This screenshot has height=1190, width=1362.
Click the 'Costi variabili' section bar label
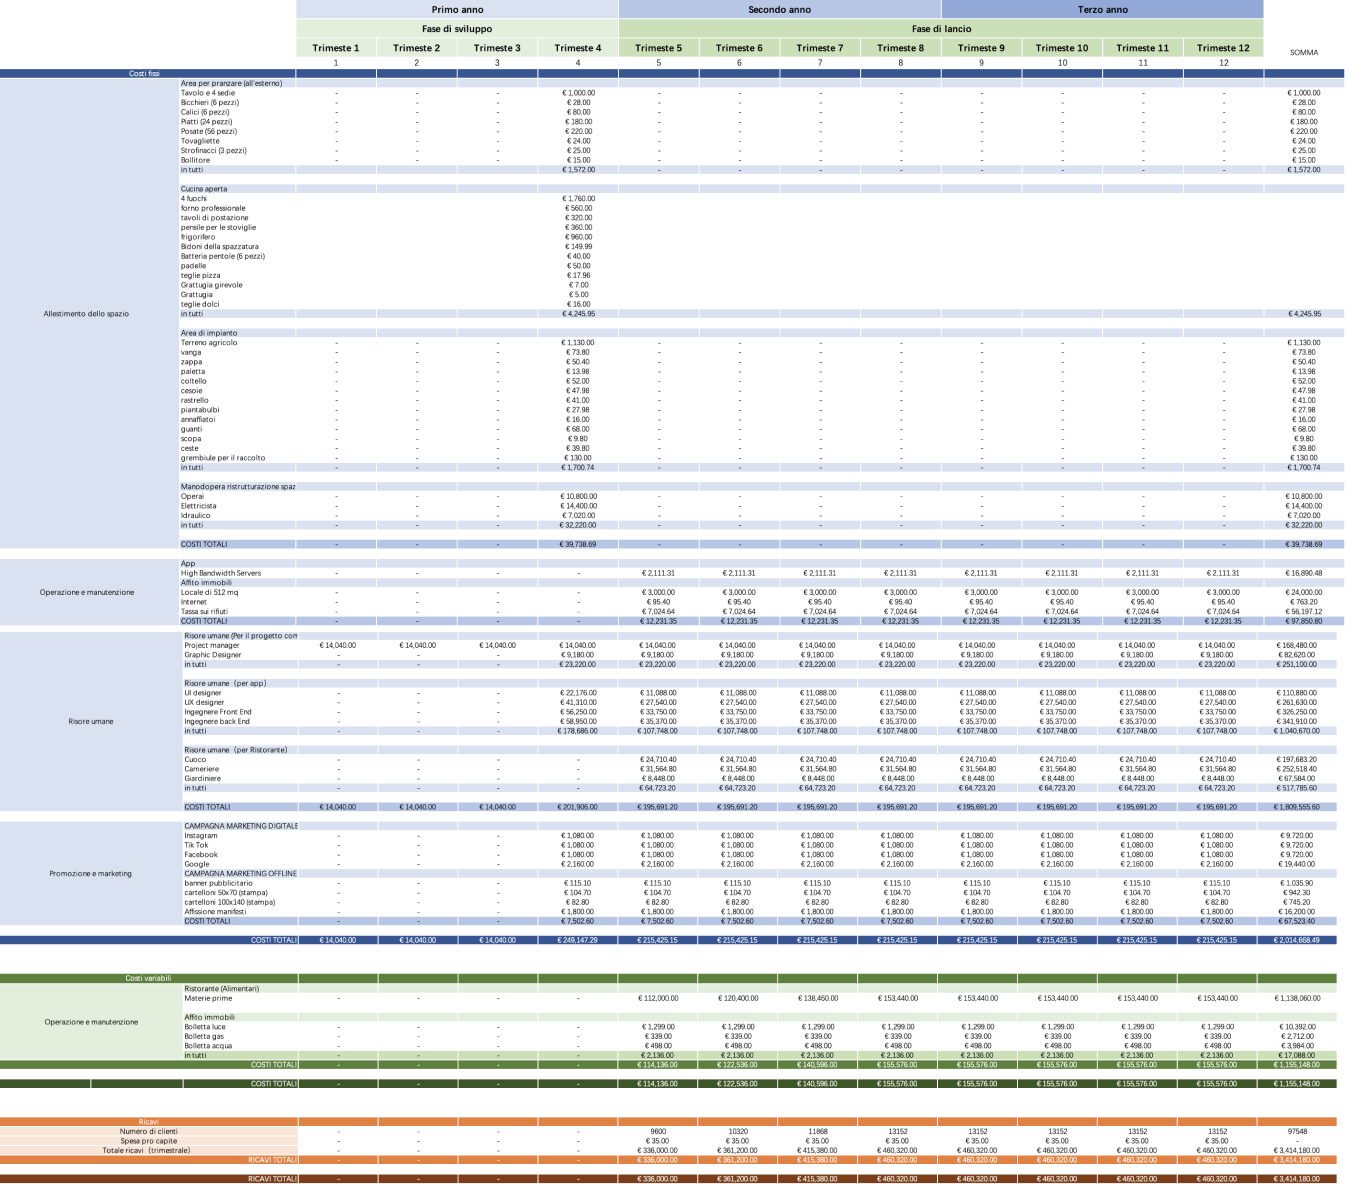coord(148,978)
